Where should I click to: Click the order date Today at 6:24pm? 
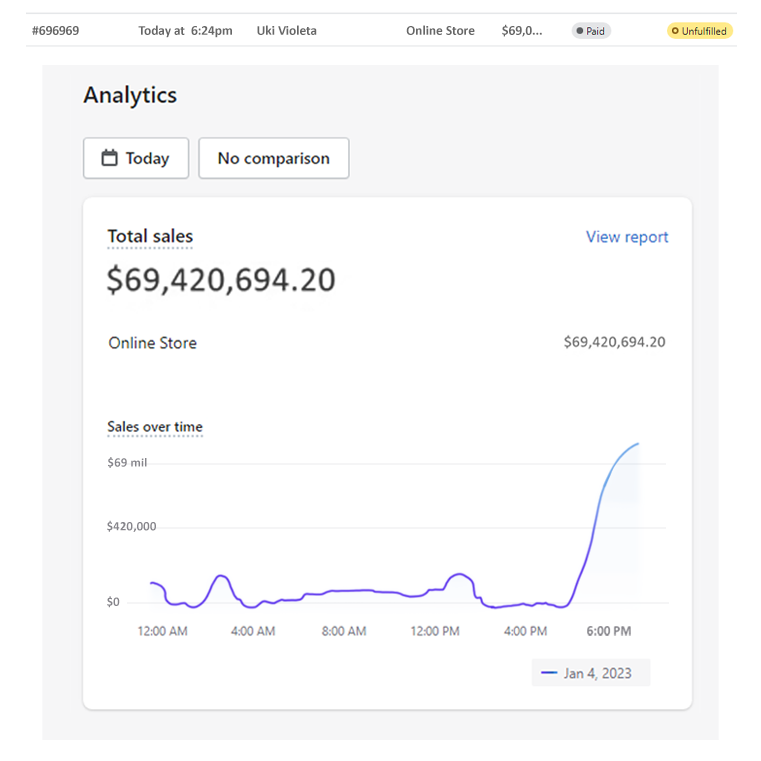pyautogui.click(x=185, y=31)
